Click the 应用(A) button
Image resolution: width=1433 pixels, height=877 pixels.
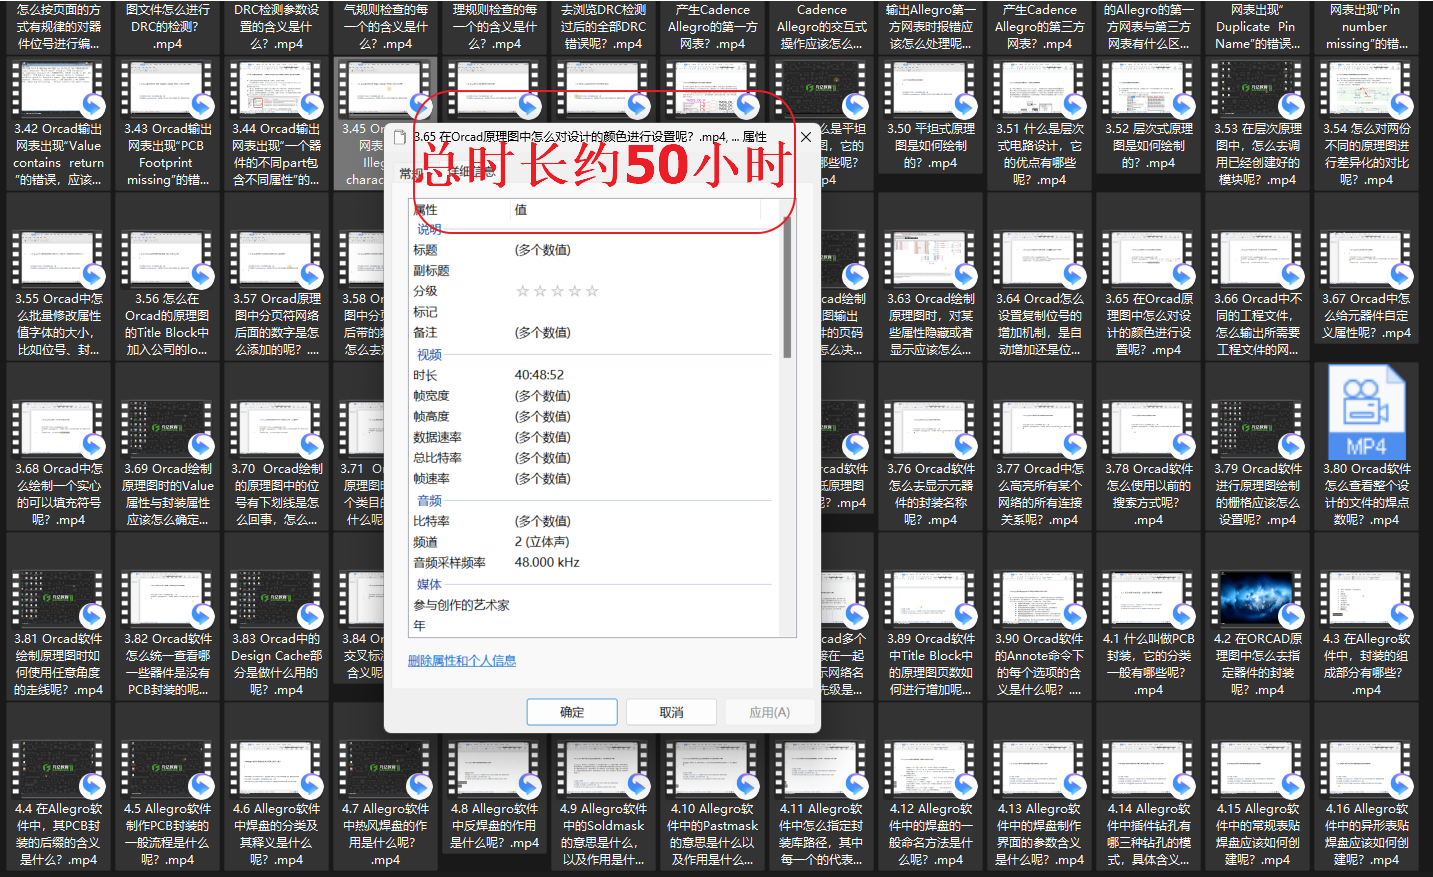pos(769,712)
